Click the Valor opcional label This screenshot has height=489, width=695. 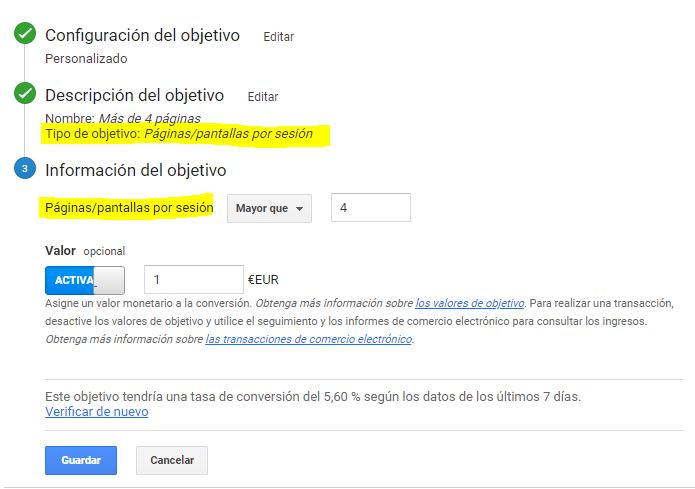tap(85, 251)
